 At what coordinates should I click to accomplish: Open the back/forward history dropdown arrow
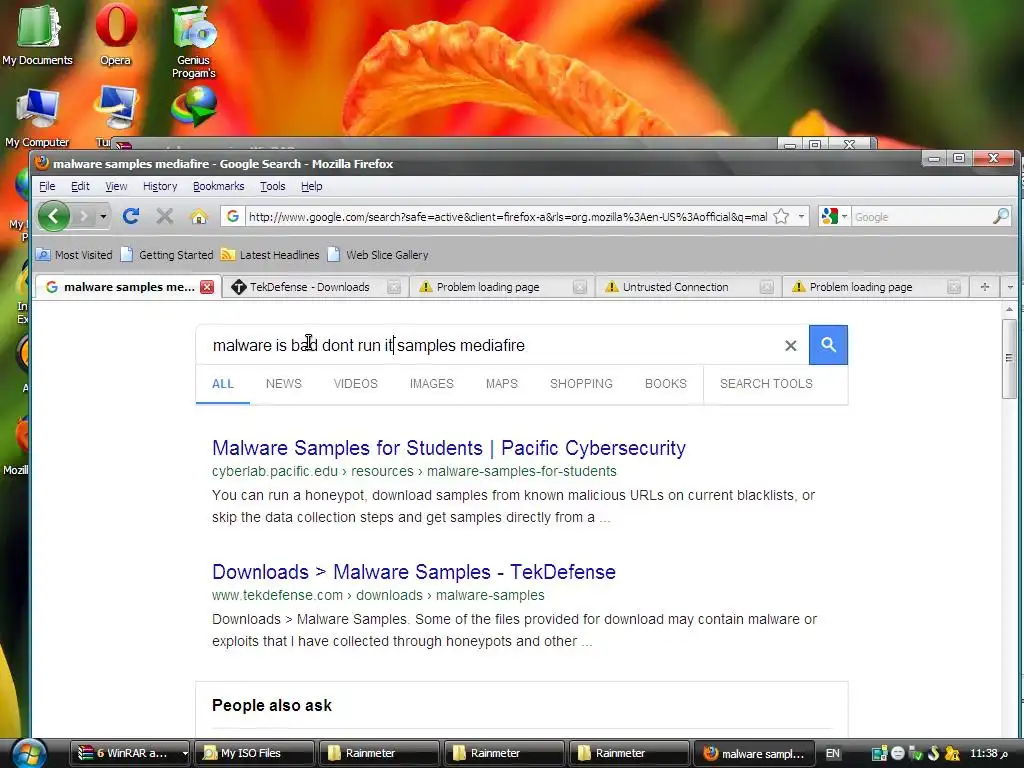(x=103, y=216)
